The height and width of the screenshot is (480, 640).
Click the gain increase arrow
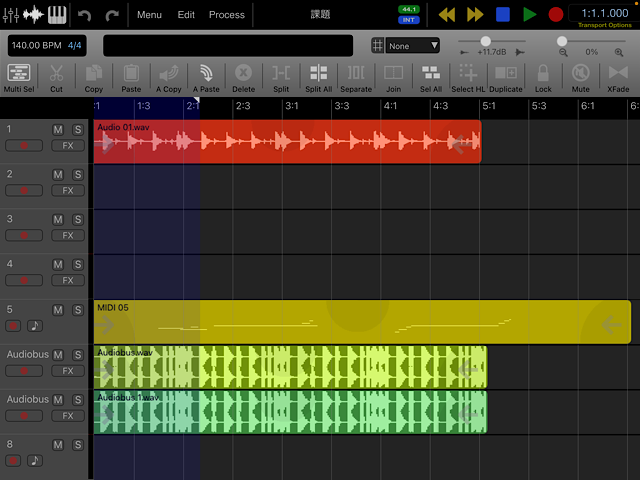520,52
